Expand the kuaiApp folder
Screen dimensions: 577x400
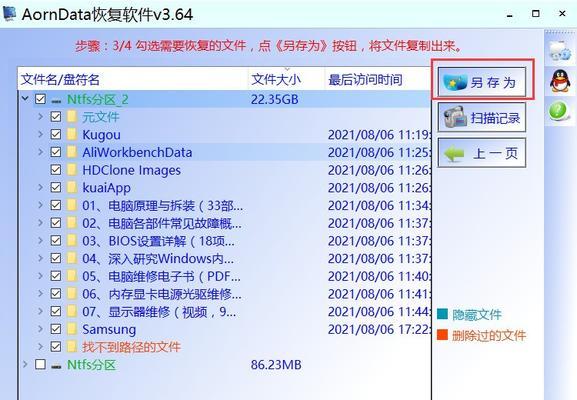tap(40, 187)
